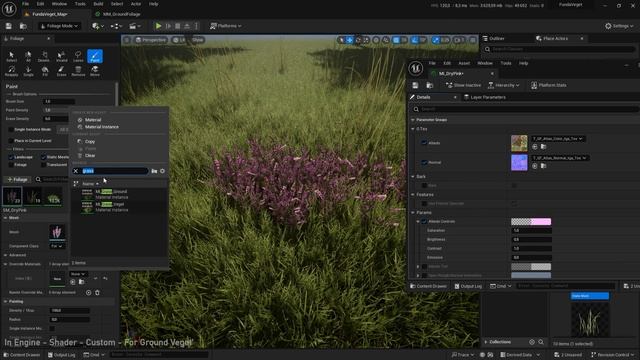Select the foliage Deselect tool
Image resolution: width=640 pixels, height=360 pixels.
click(x=44, y=56)
